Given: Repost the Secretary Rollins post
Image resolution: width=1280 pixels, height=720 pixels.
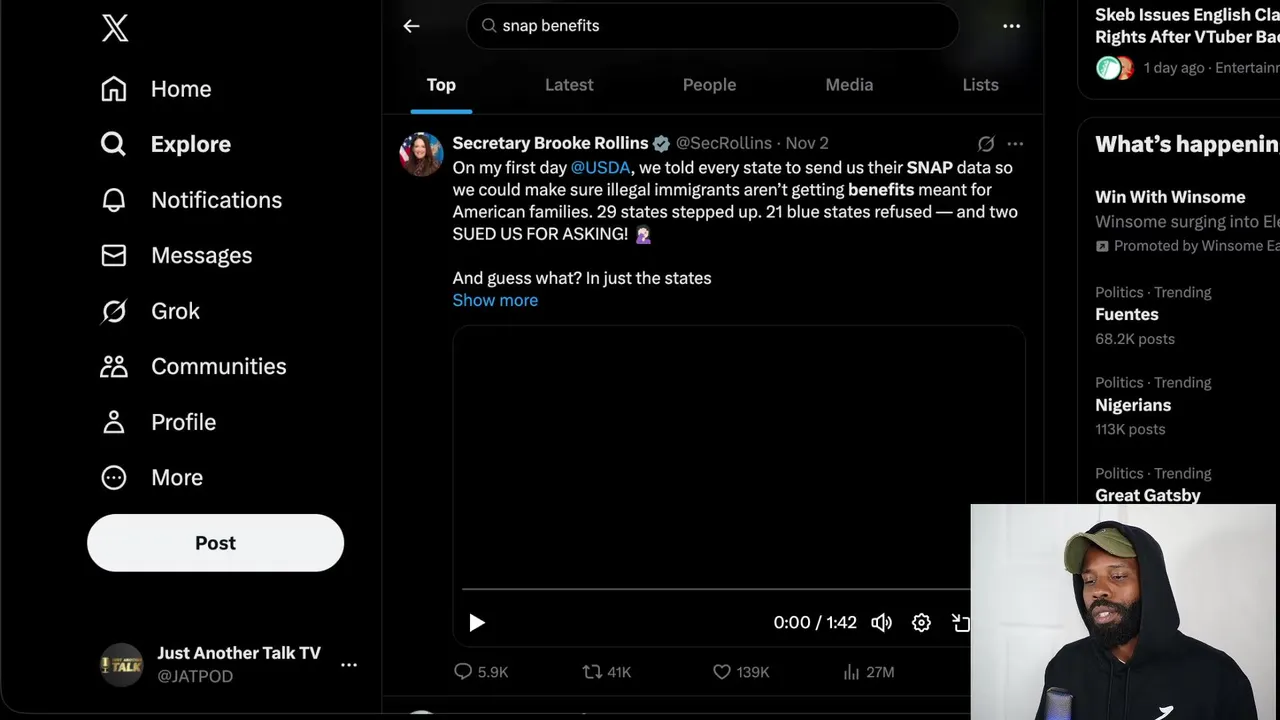Looking at the screenshot, I should (593, 672).
